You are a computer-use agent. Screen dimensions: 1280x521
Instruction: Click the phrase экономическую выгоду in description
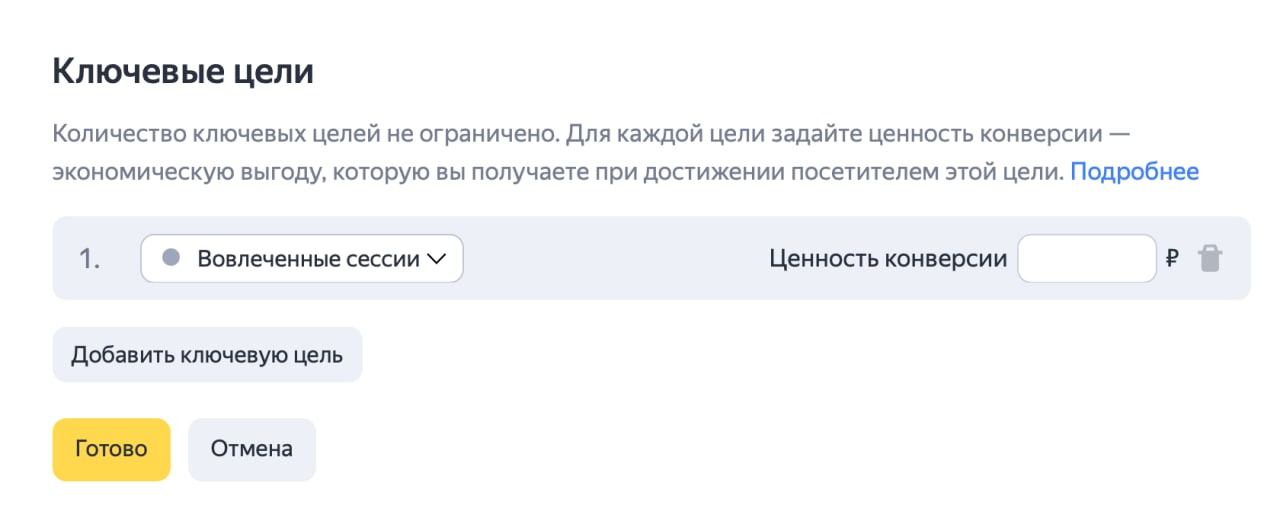tap(155, 172)
